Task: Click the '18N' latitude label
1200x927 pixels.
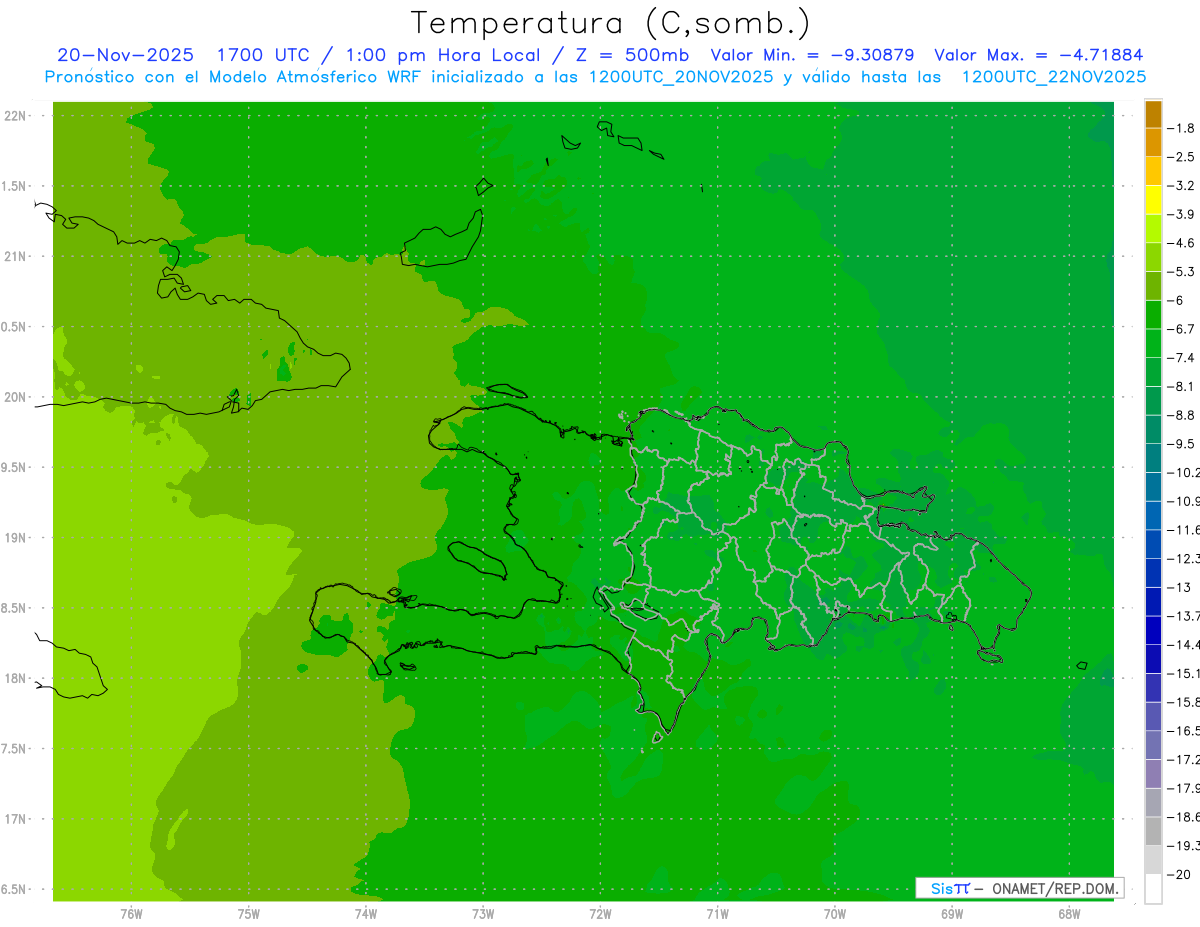Action: point(15,678)
